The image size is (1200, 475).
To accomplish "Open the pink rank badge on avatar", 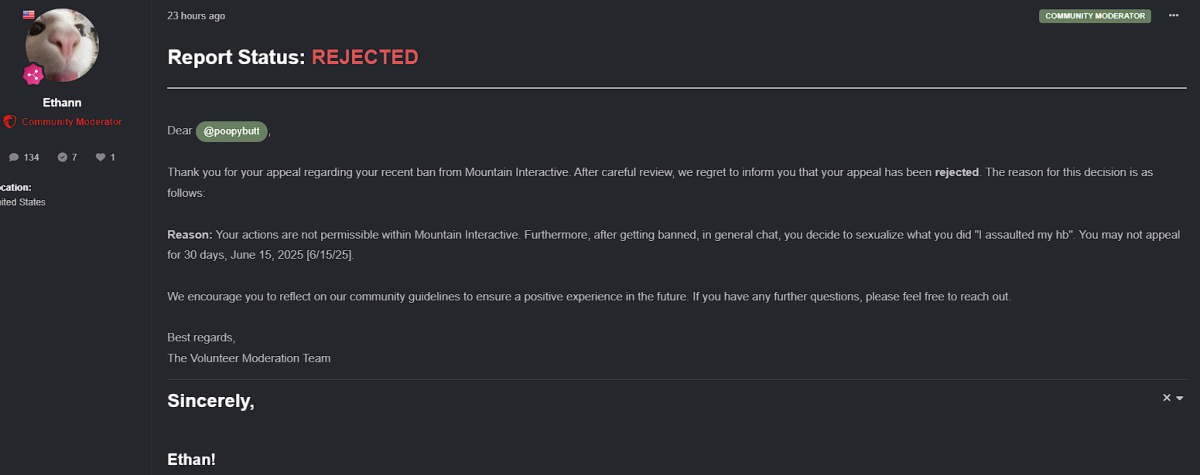I will tap(33, 75).
